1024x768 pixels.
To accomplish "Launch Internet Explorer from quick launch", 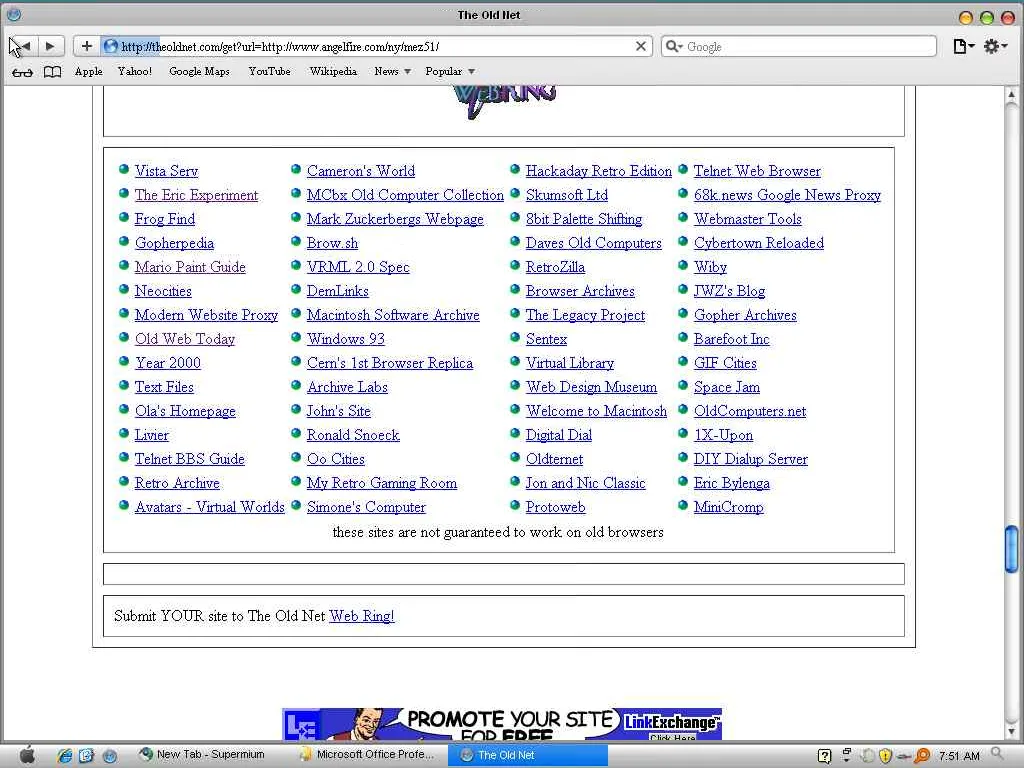I will point(64,756).
